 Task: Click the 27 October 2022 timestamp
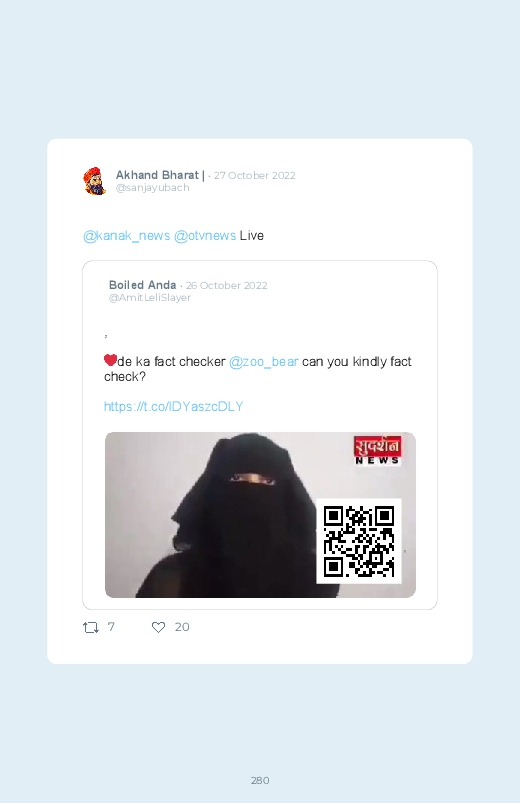tap(255, 176)
